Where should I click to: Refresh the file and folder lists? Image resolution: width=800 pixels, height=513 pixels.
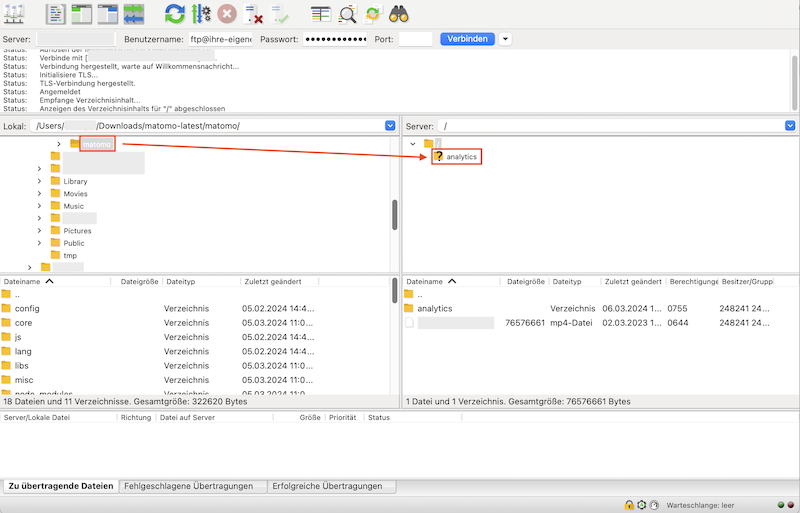(x=174, y=14)
